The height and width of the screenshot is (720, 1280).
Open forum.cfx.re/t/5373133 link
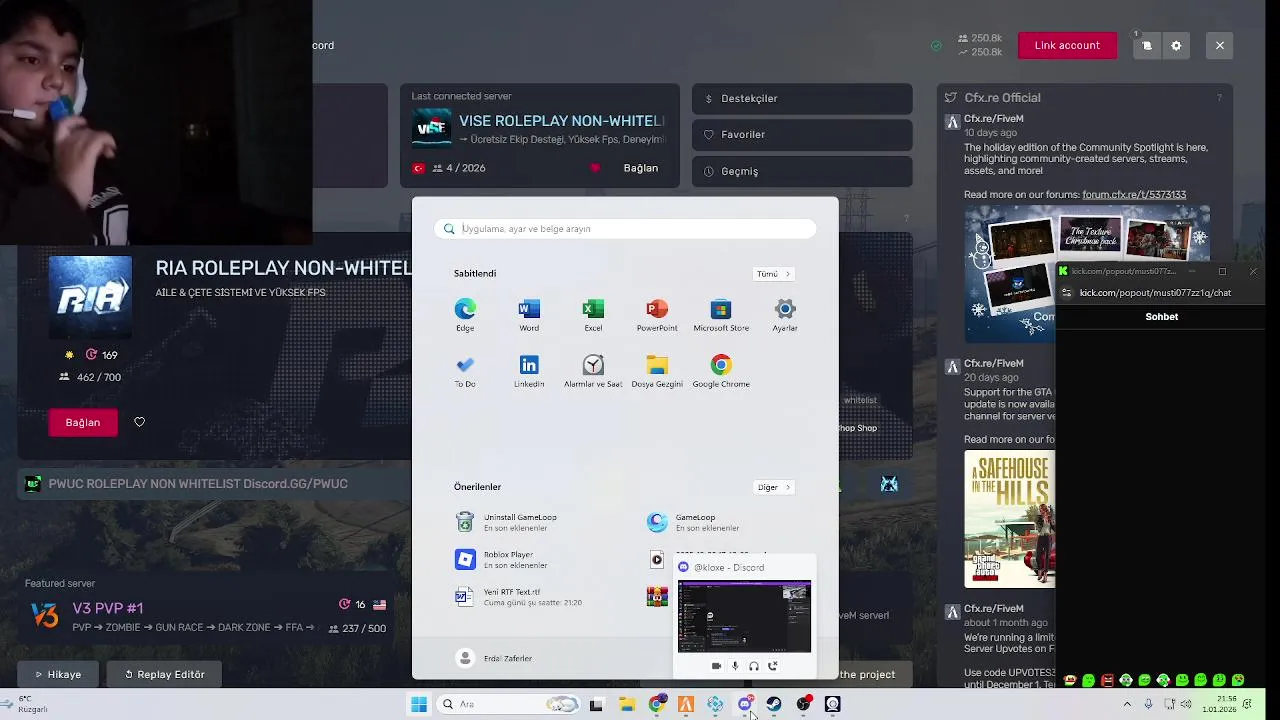(1134, 195)
